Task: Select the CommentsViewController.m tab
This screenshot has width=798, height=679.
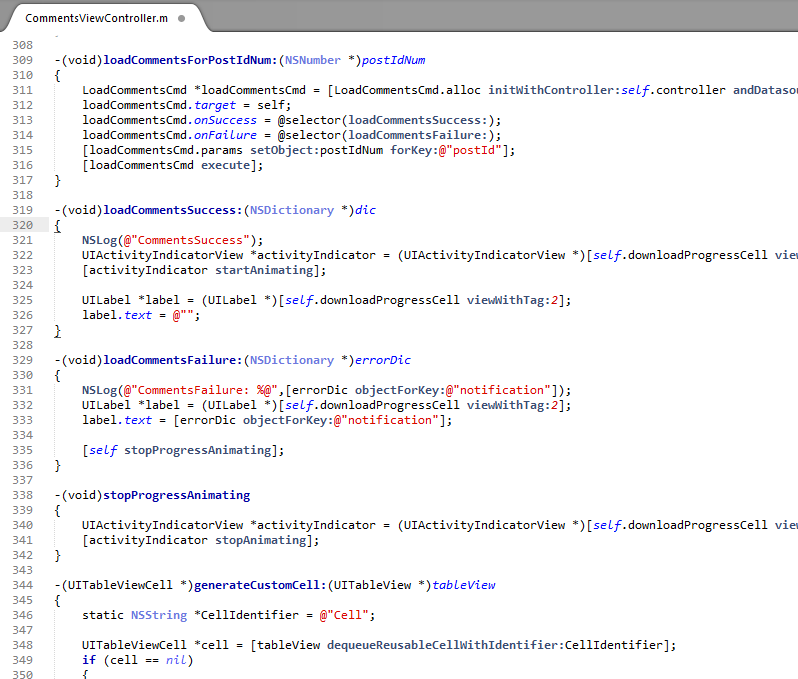Action: [x=97, y=18]
